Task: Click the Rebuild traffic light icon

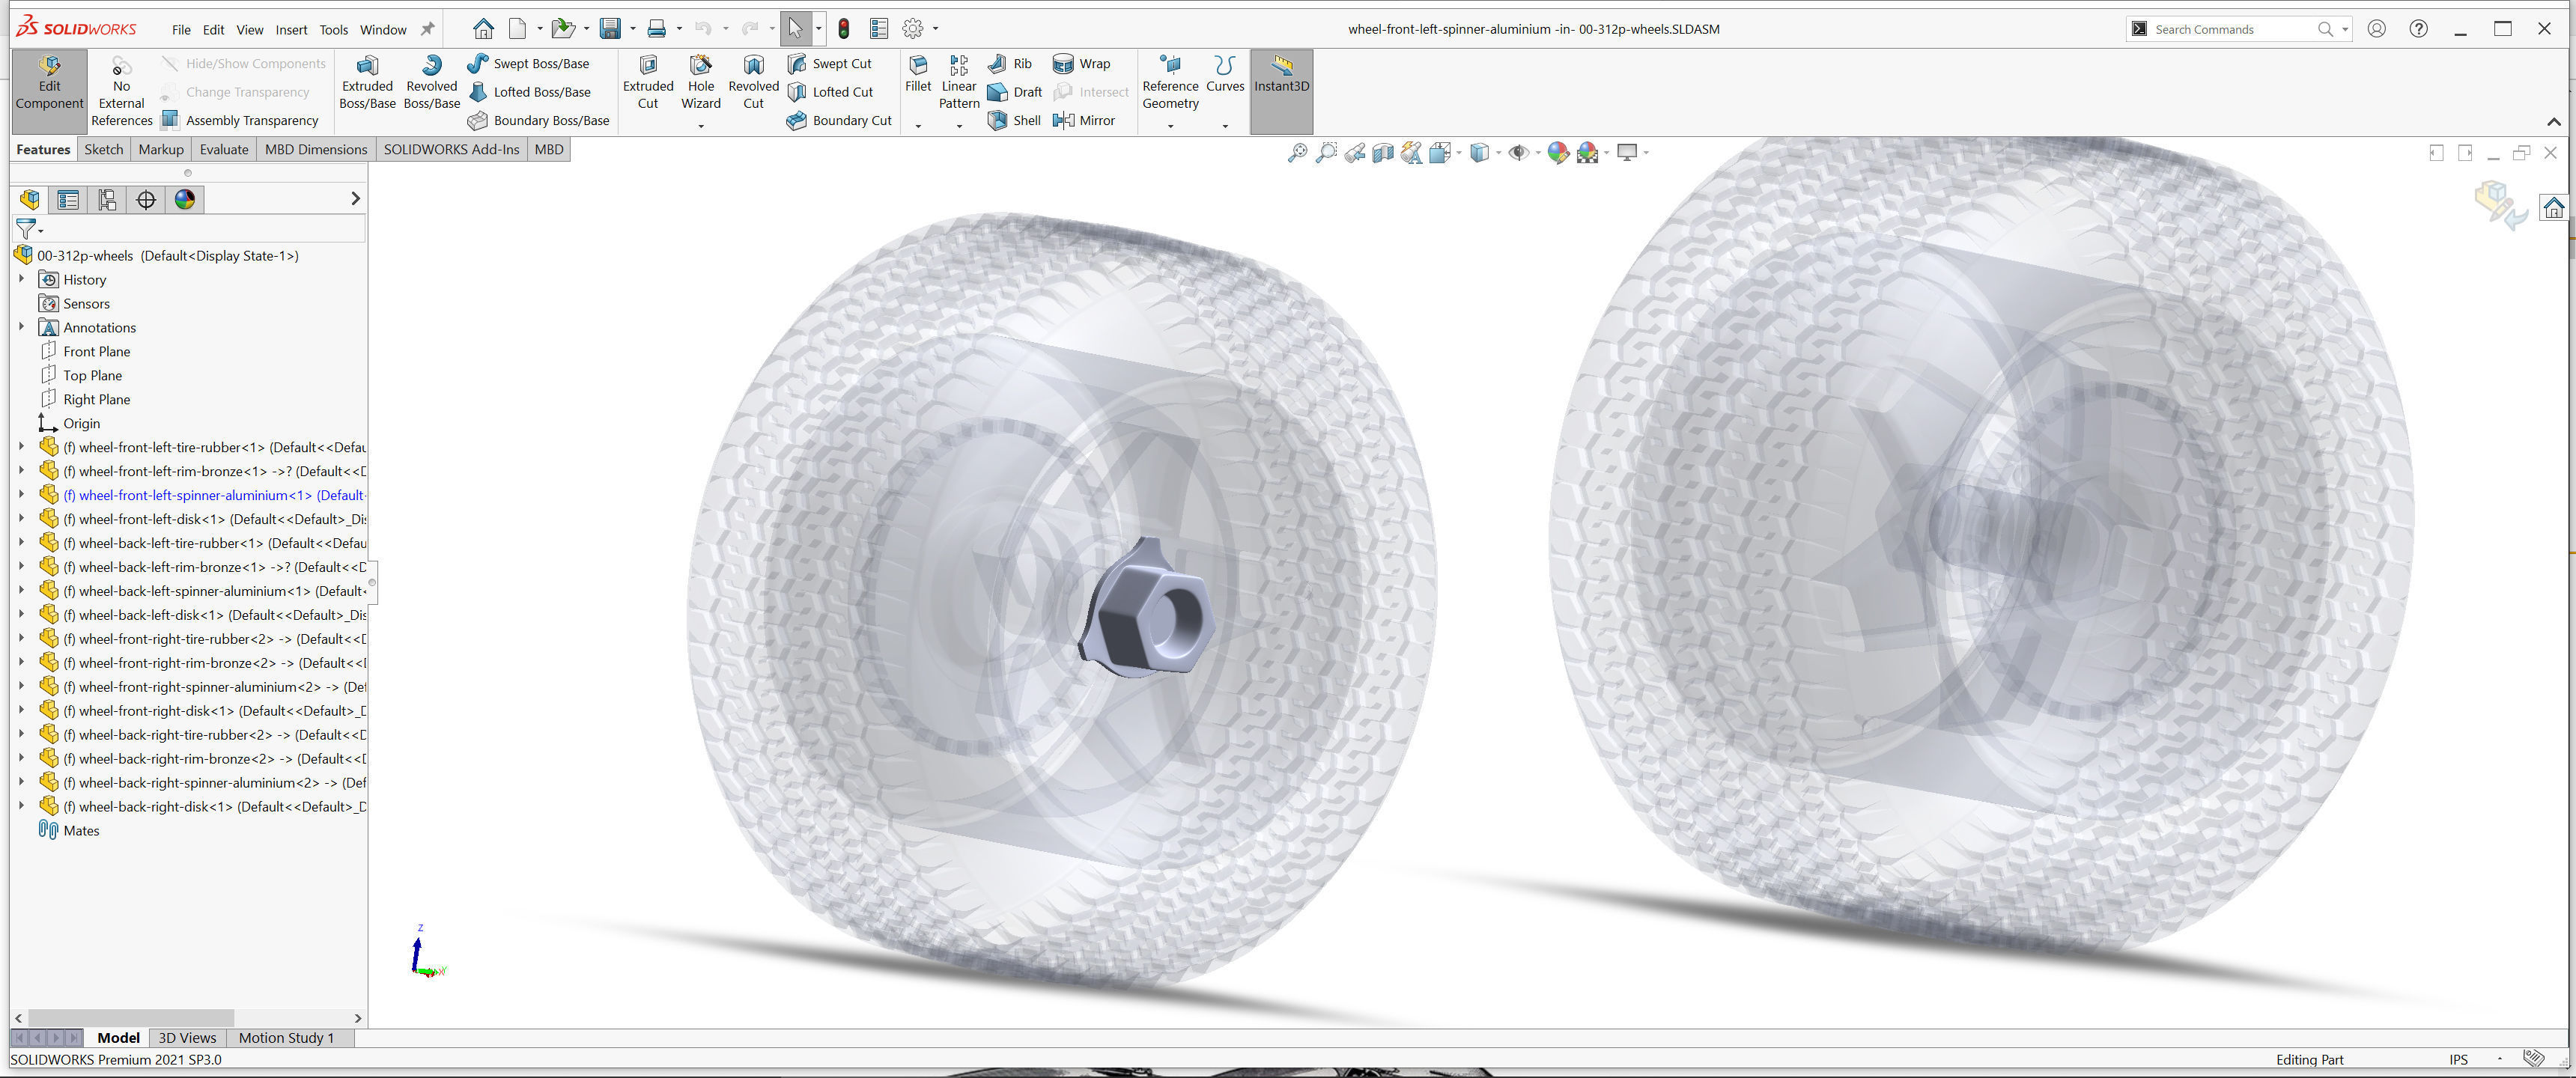Action: click(x=843, y=29)
